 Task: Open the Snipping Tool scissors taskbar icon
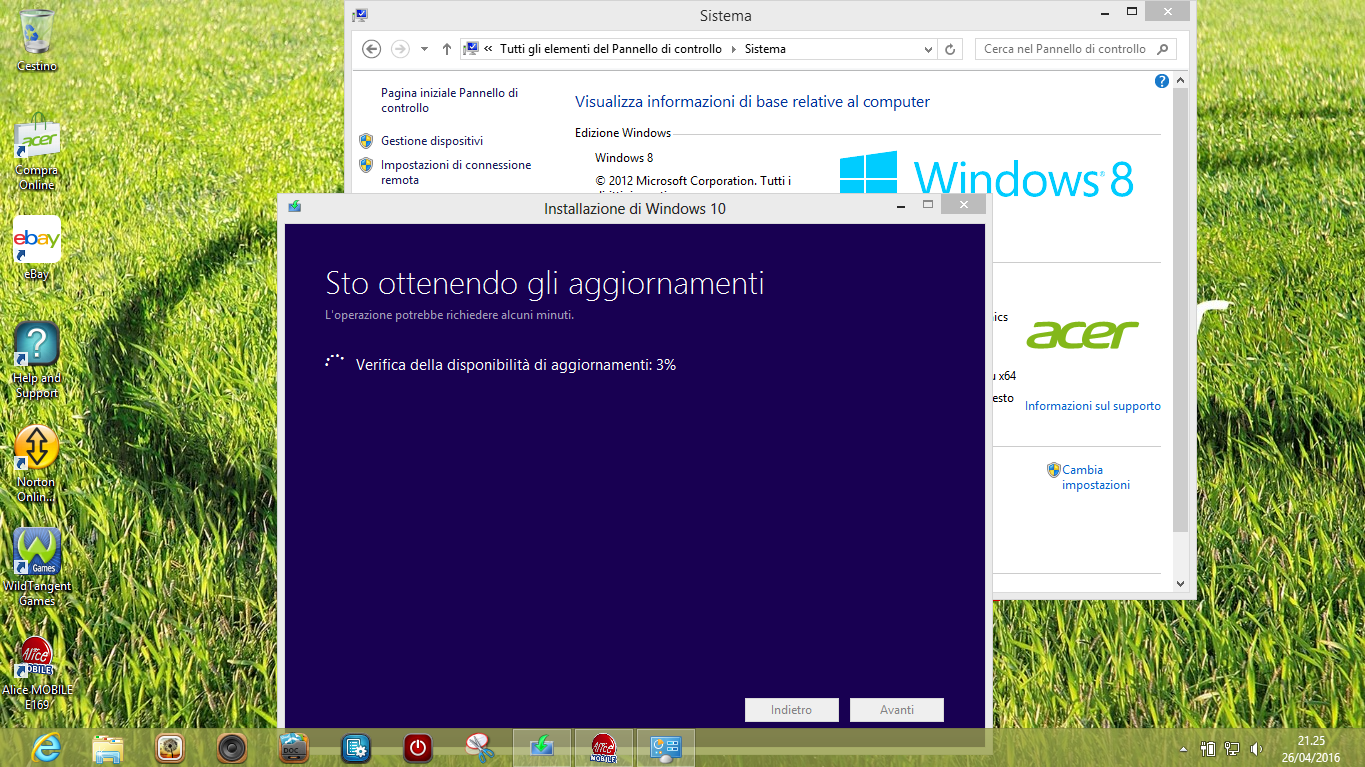pyautogui.click(x=480, y=747)
